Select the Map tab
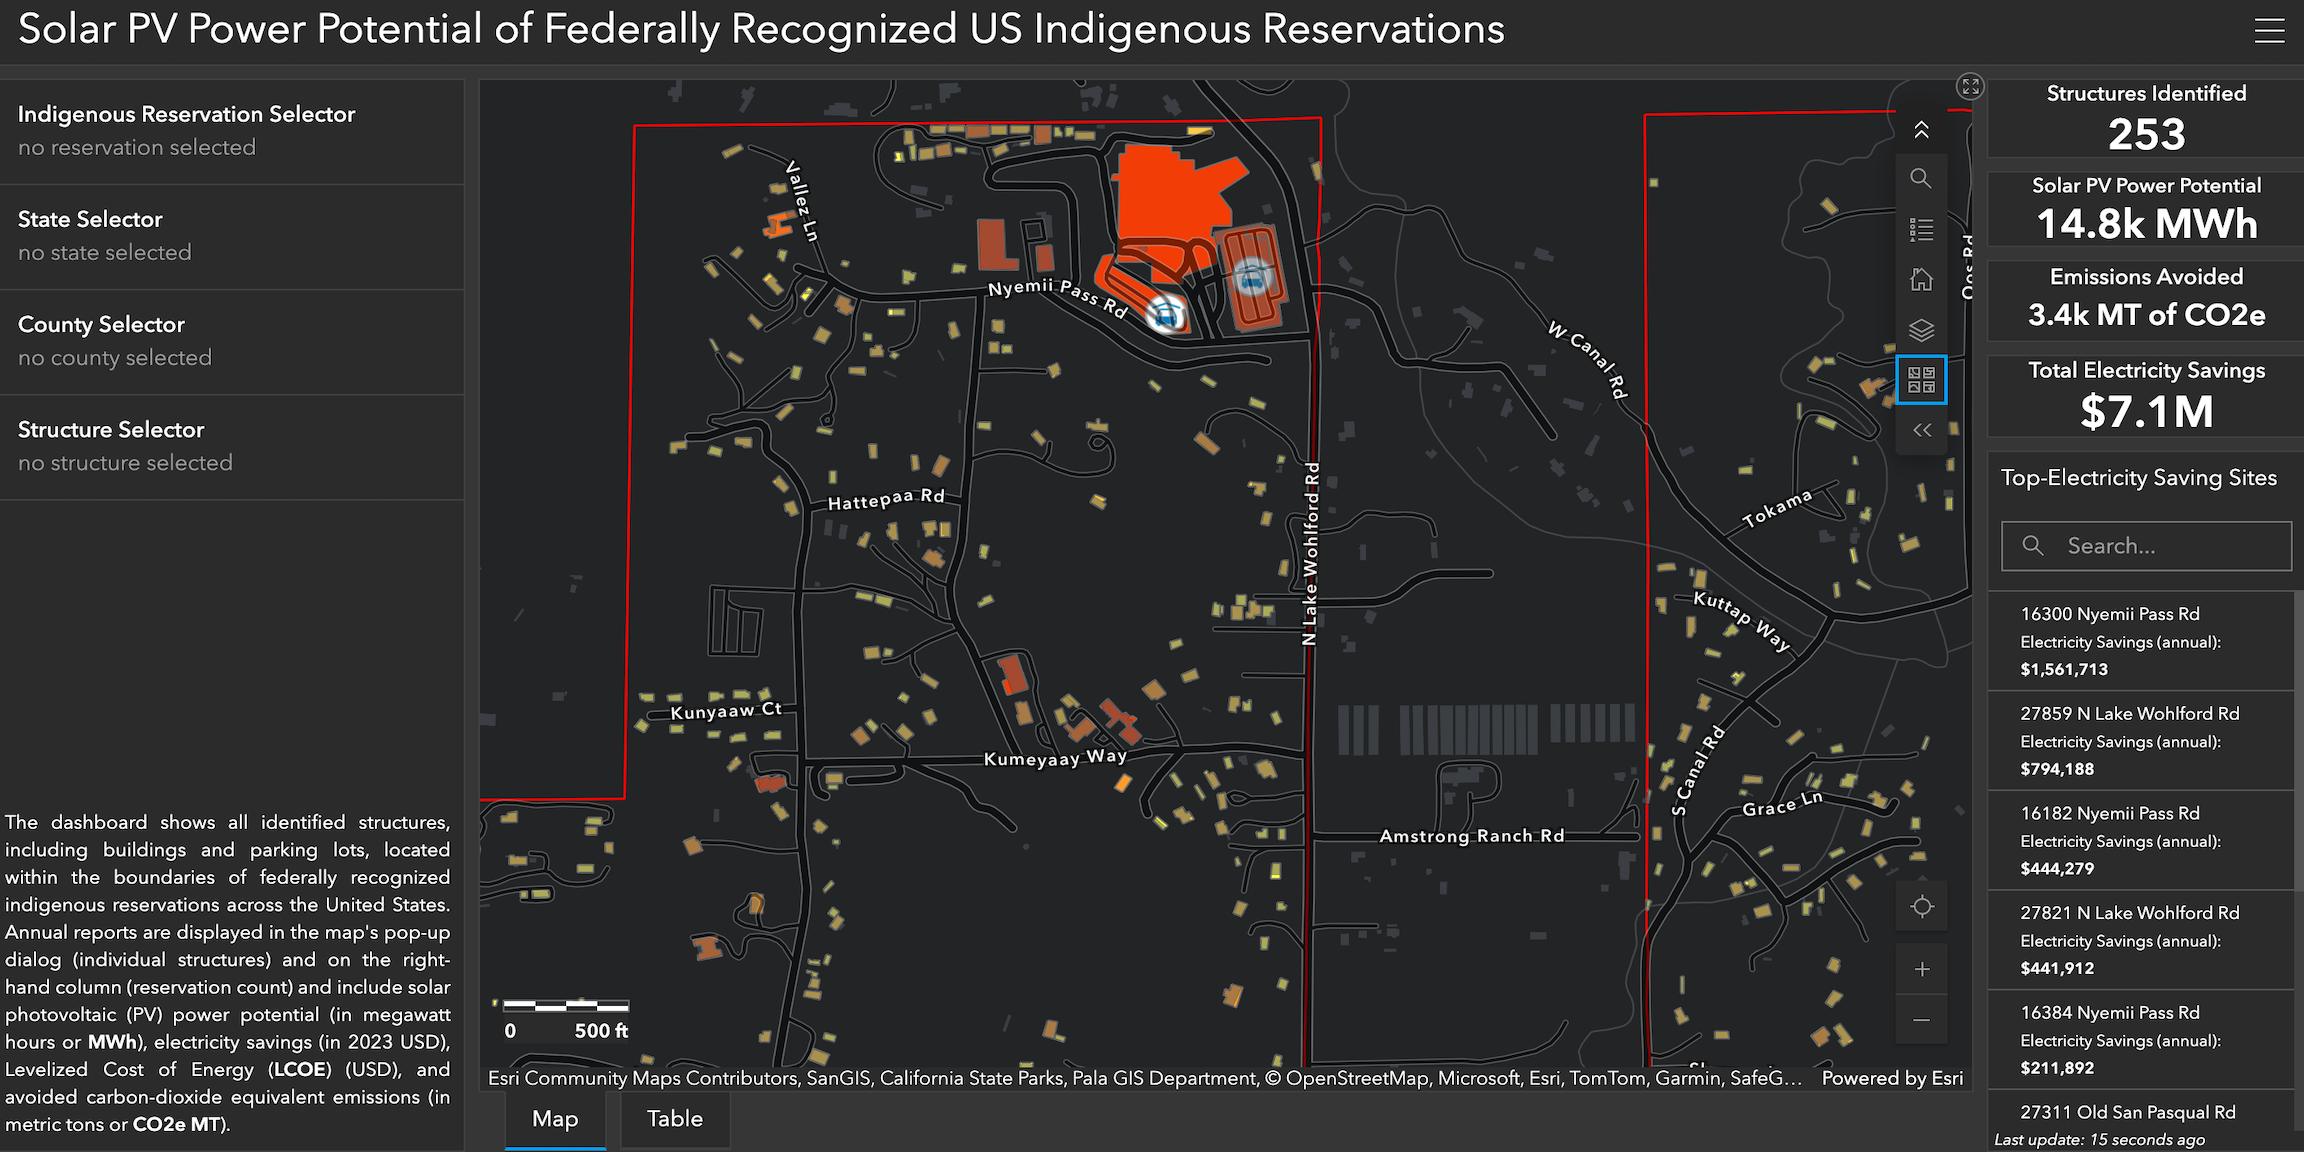The image size is (2304, 1152). pos(555,1119)
